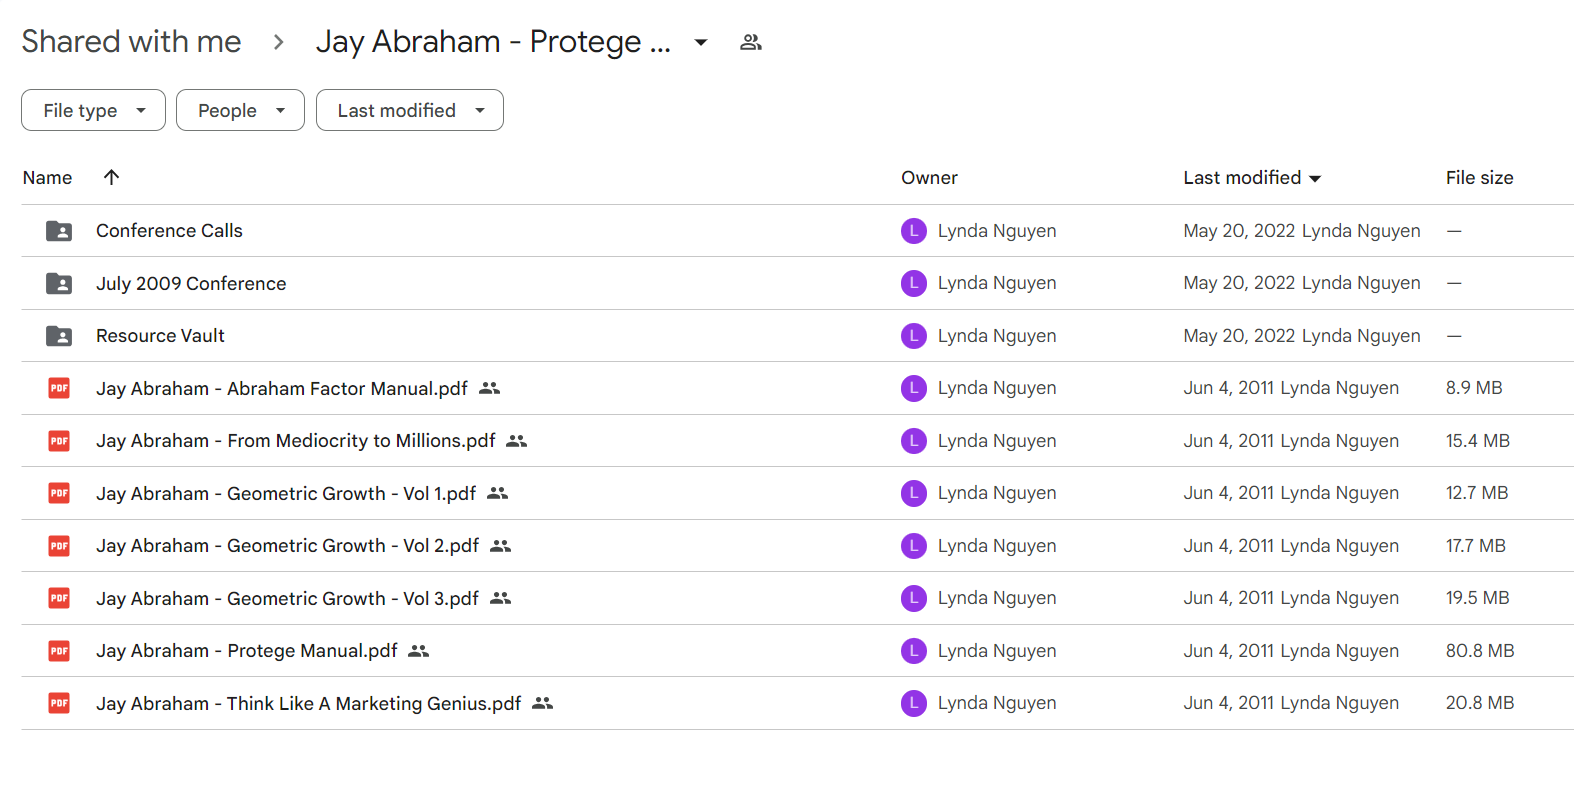Click shared icon beside Geometric Growth Vol 1.pdf
The image size is (1574, 794).
[497, 493]
